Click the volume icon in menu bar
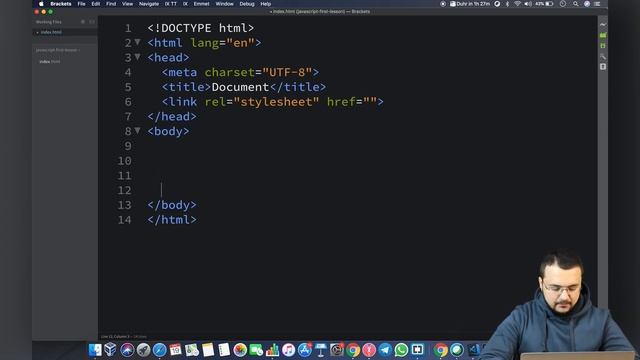This screenshot has height=360, width=640. click(528, 4)
